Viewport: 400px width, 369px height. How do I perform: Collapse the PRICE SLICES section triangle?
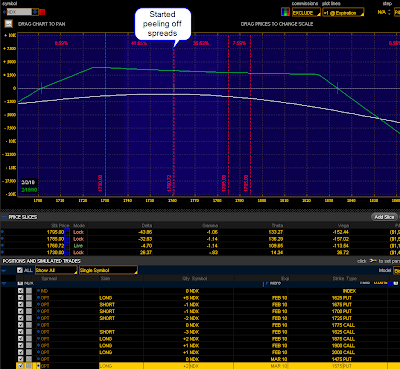tap(4, 217)
